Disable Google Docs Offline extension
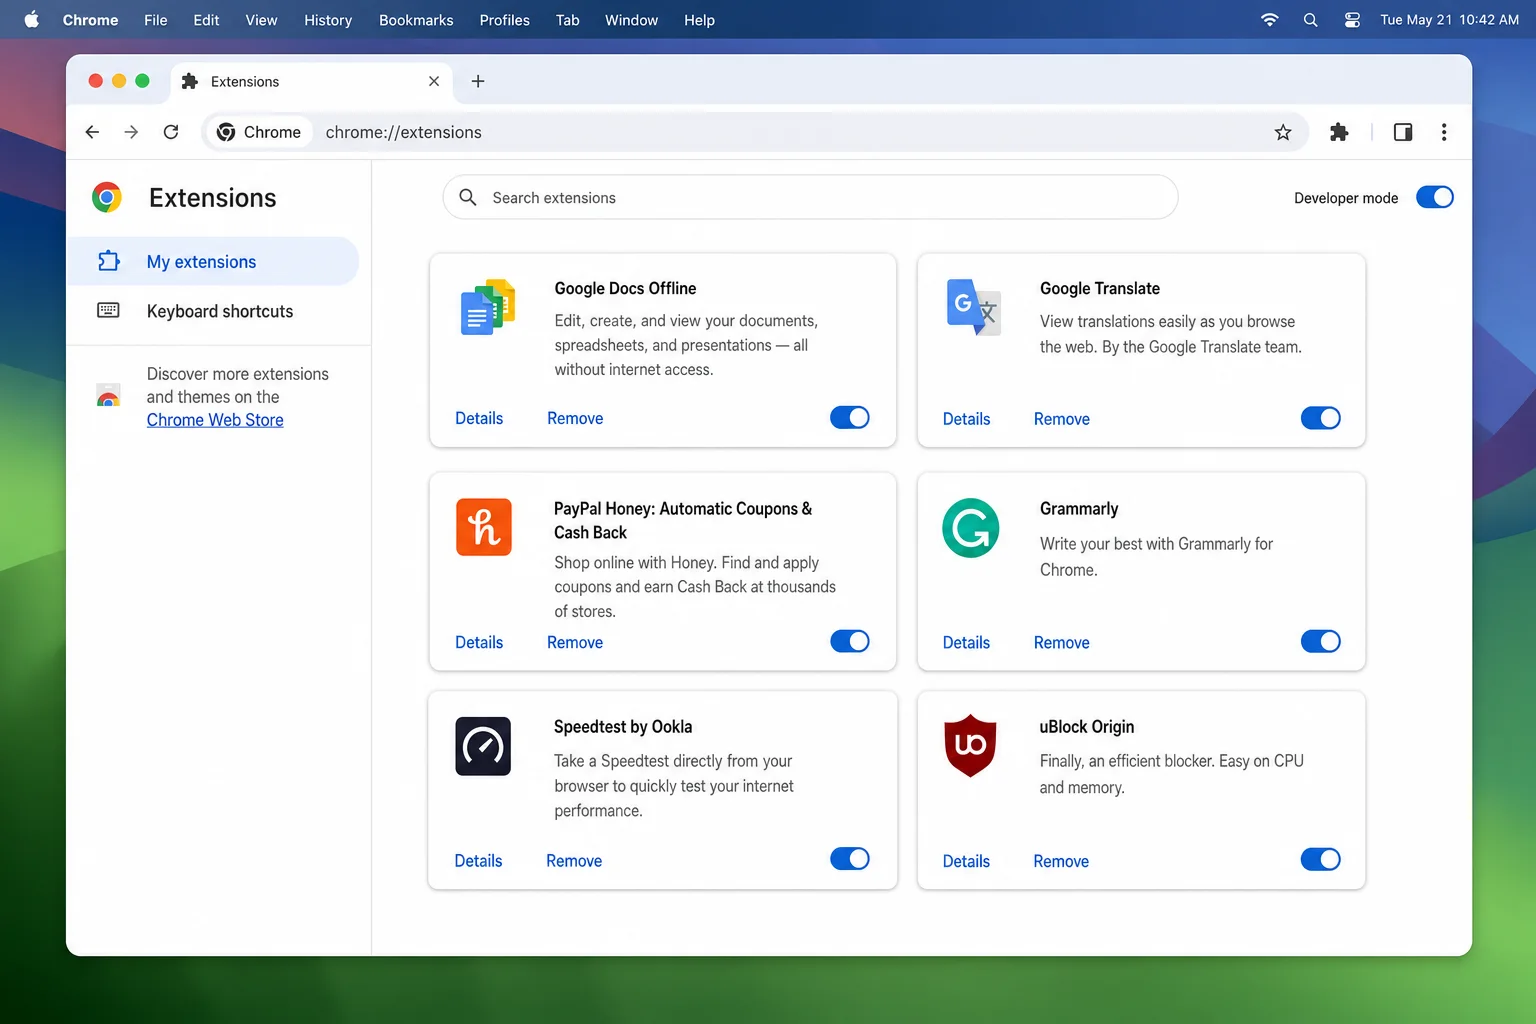The width and height of the screenshot is (1536, 1024). pos(850,417)
